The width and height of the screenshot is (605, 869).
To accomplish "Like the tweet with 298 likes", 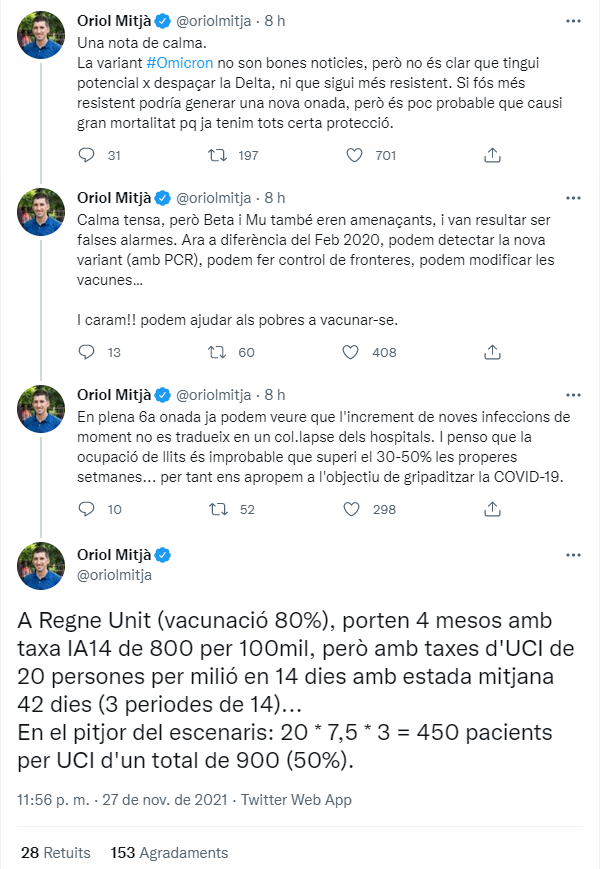I will [352, 509].
